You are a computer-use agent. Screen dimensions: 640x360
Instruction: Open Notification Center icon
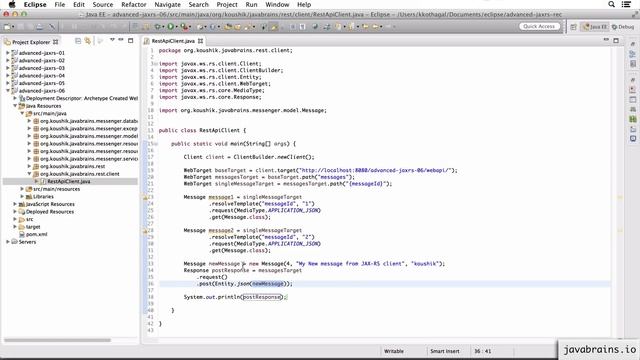click(x=627, y=4)
